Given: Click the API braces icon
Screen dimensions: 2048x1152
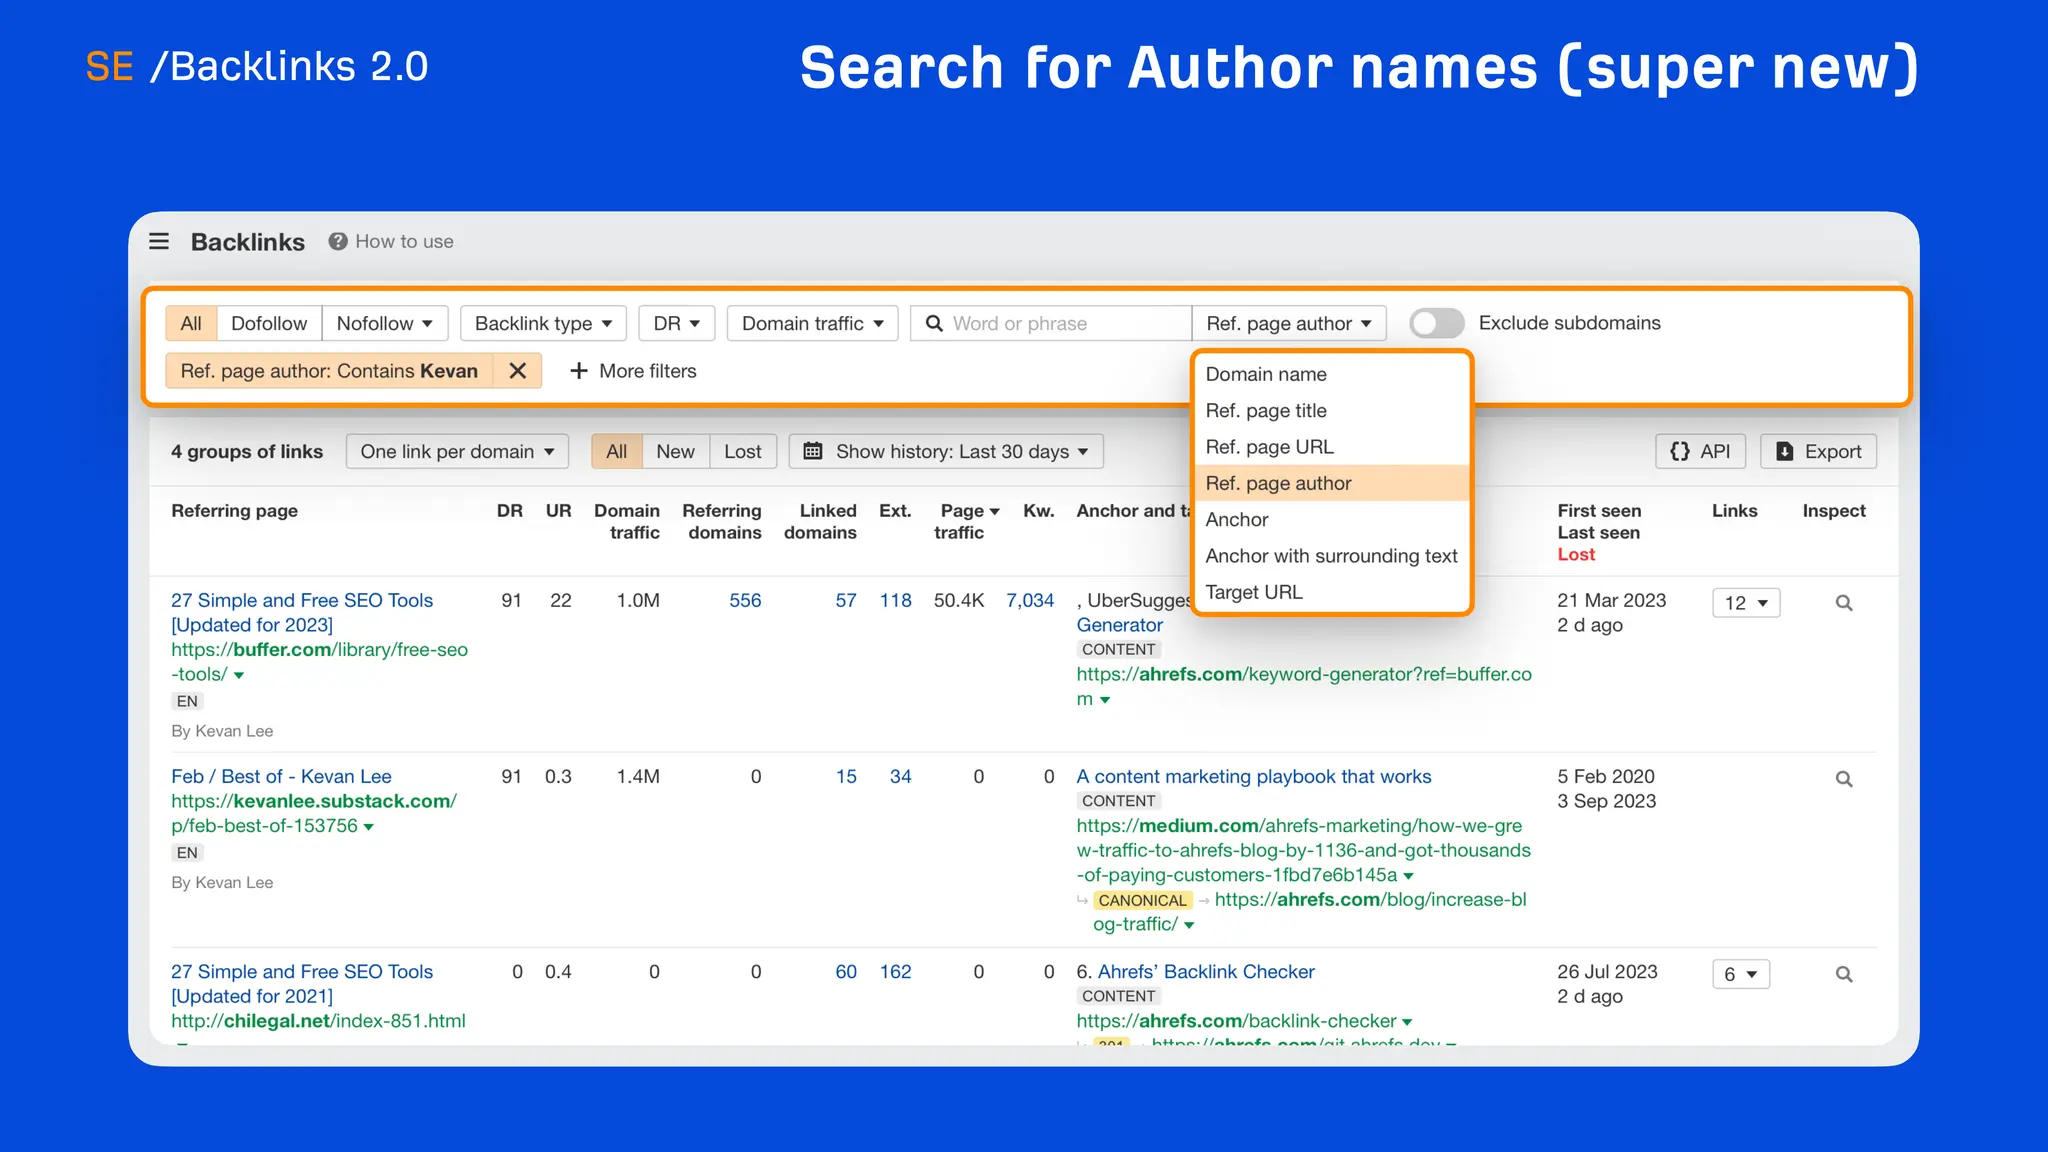Looking at the screenshot, I should click(1680, 451).
